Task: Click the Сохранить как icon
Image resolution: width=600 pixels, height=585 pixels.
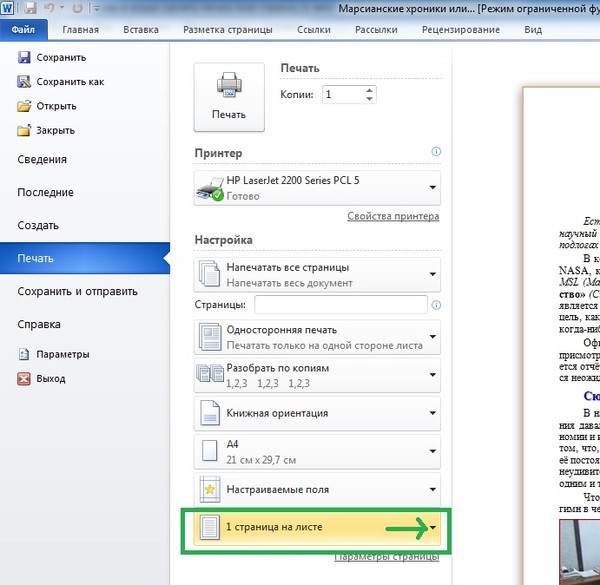Action: tap(24, 81)
